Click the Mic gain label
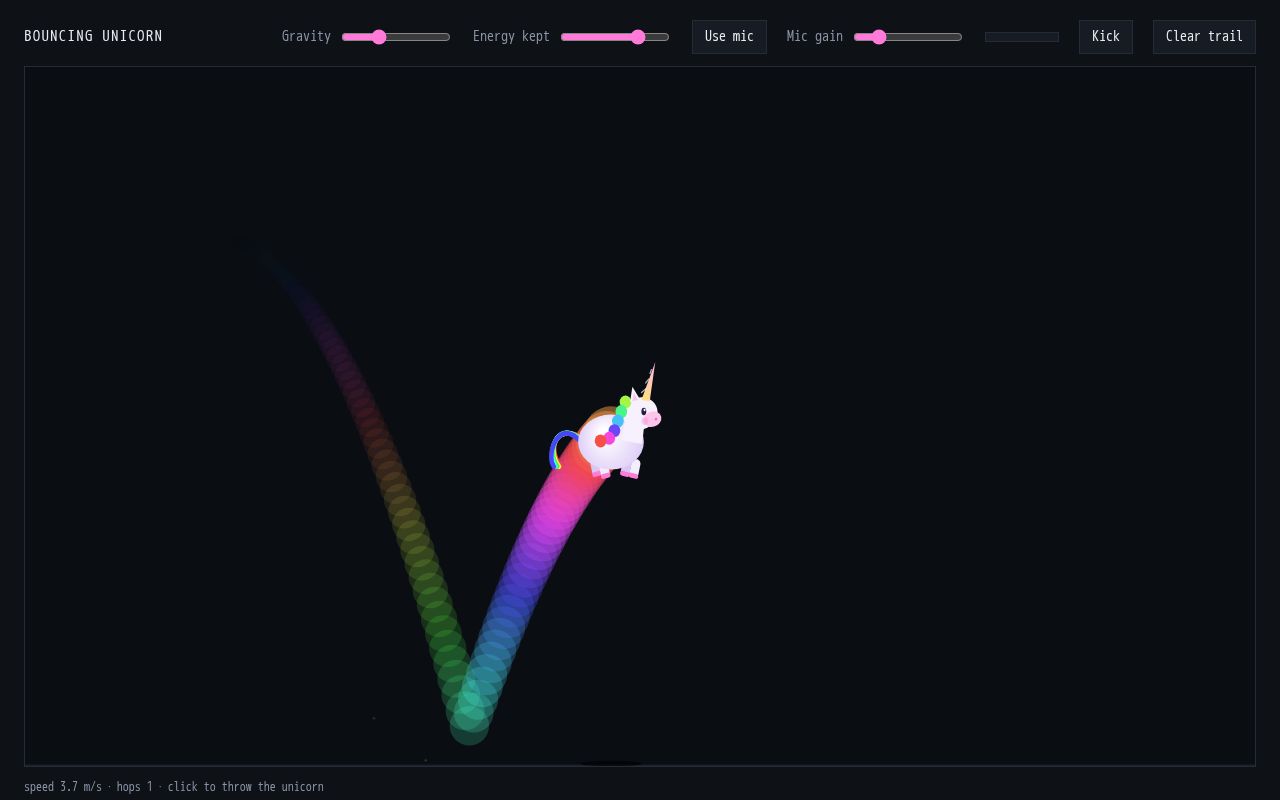The height and width of the screenshot is (800, 1280). [815, 37]
